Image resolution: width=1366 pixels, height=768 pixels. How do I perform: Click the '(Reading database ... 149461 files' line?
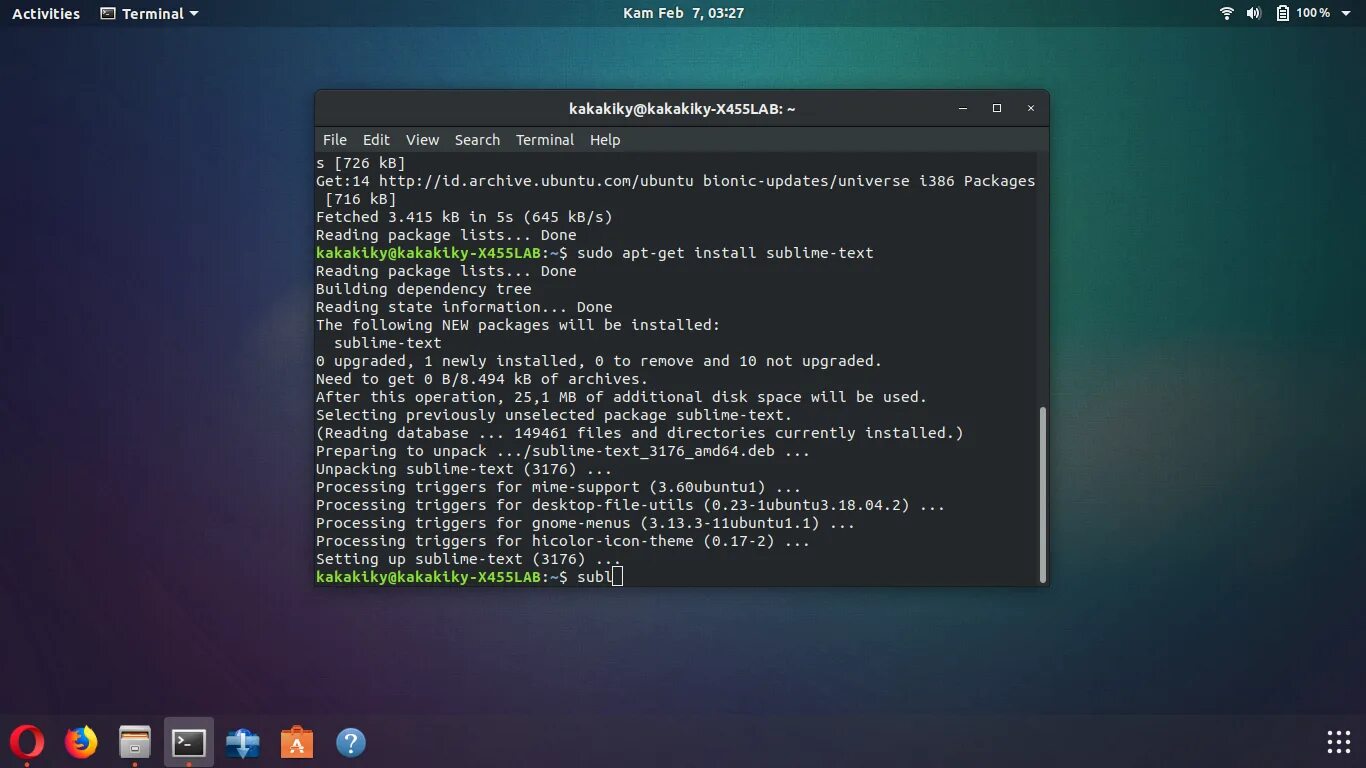tap(640, 433)
